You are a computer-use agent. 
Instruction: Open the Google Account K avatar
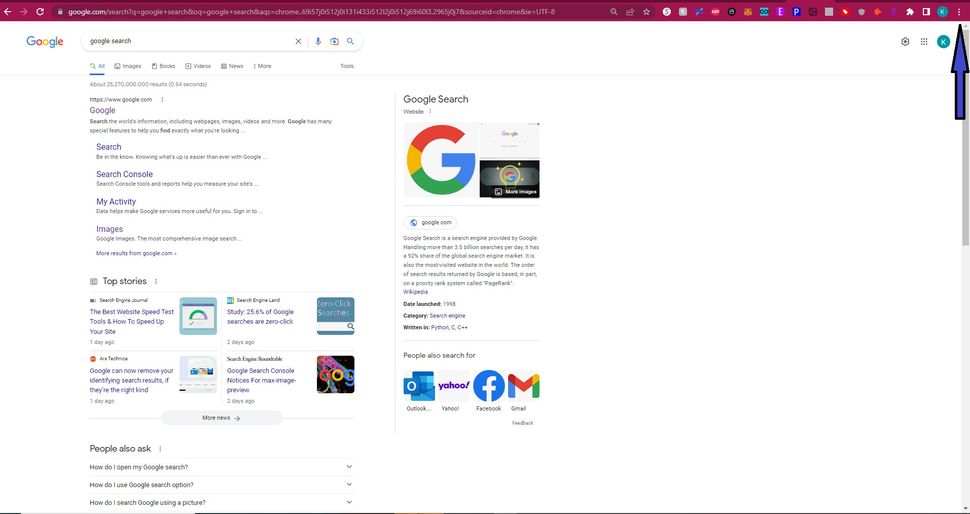943,41
